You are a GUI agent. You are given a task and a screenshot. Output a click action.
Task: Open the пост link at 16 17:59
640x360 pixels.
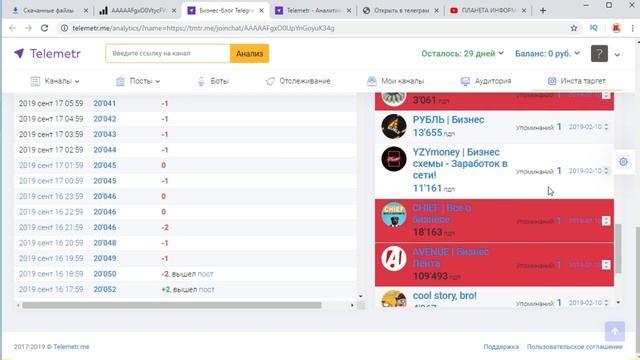pos(207,289)
